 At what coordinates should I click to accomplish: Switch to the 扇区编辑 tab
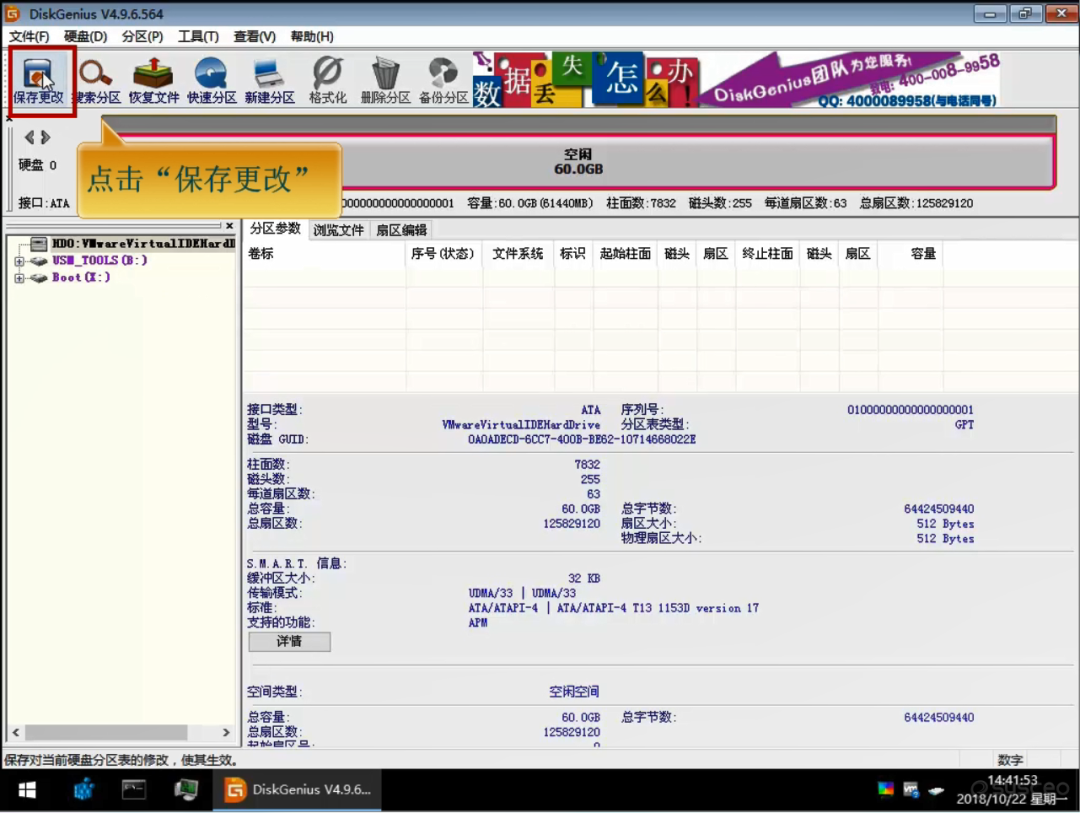click(x=401, y=230)
